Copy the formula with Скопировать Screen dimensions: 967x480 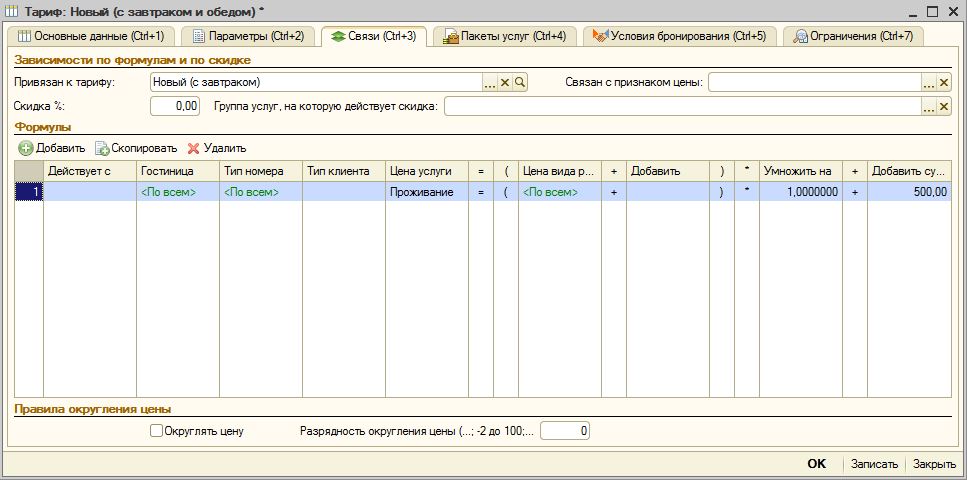[x=136, y=148]
